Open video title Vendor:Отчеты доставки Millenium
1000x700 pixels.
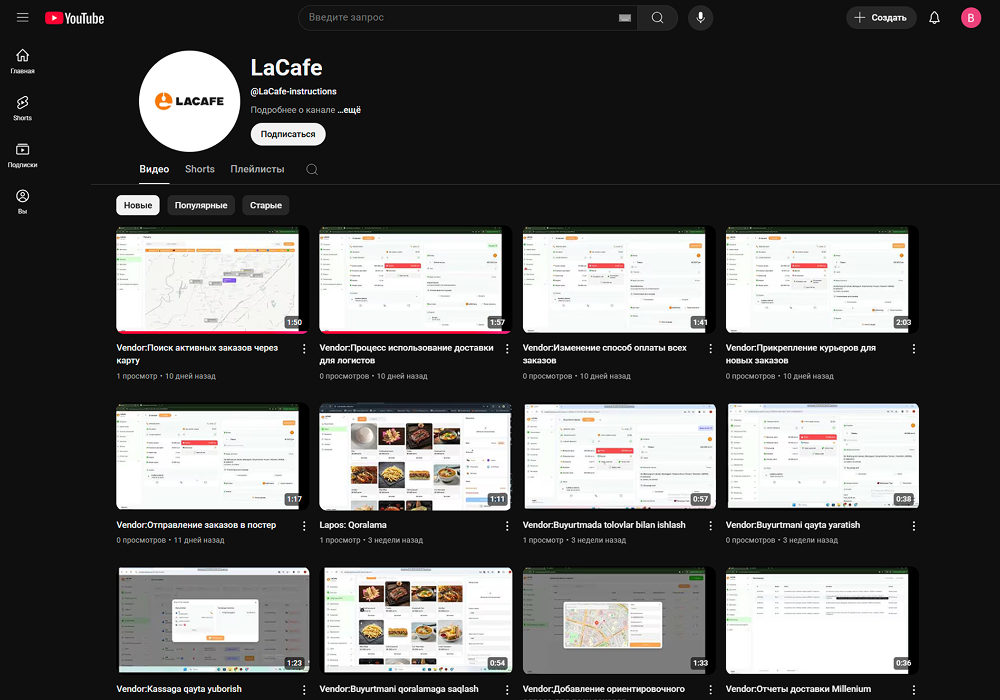pos(798,689)
